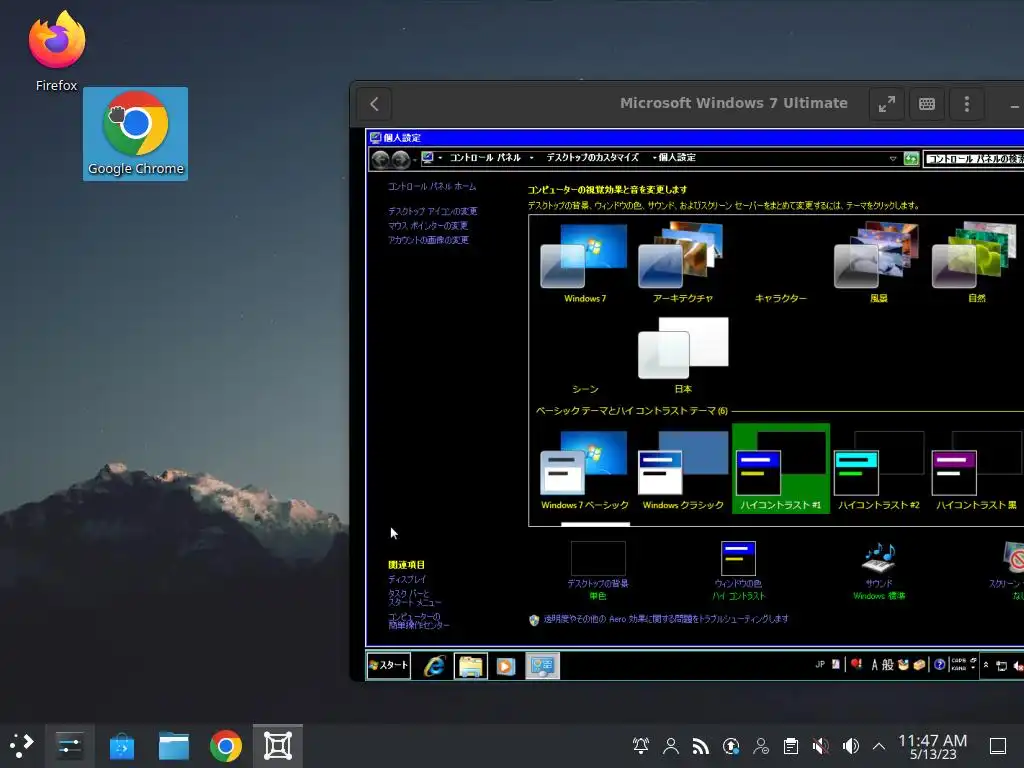Open Discover software store in panel

click(121, 746)
